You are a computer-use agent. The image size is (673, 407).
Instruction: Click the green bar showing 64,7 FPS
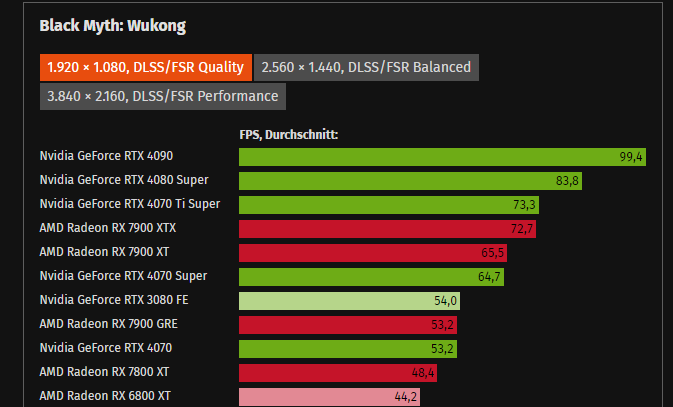[x=371, y=277]
